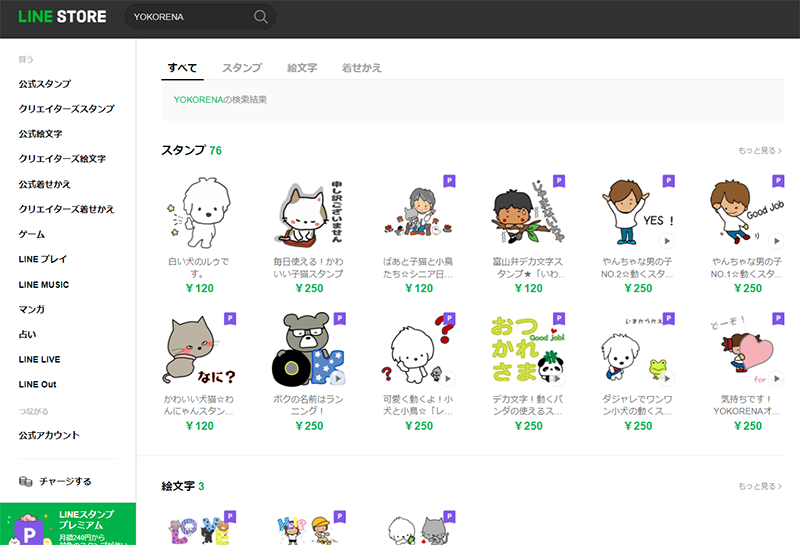The height and width of the screenshot is (545, 800).
Task: Open LINE LIVE in the sidebar
Action: click(39, 359)
